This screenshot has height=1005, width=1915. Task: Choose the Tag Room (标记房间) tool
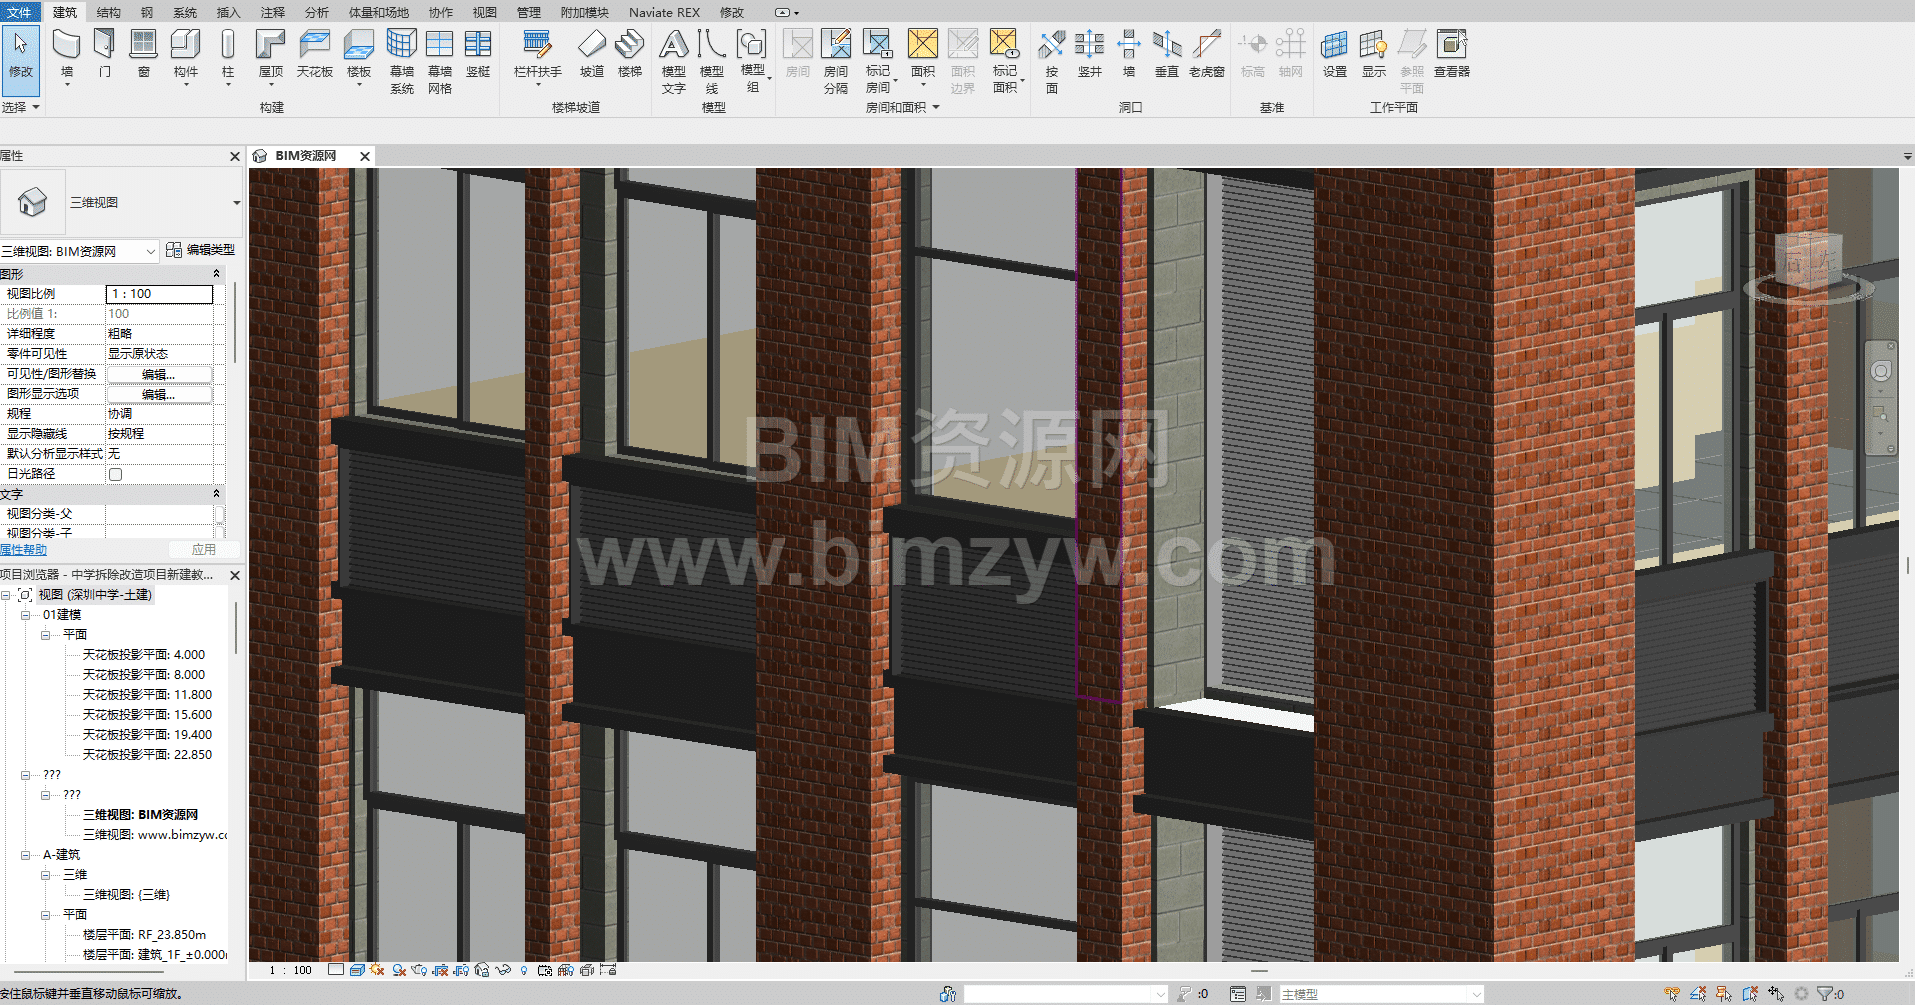(878, 61)
